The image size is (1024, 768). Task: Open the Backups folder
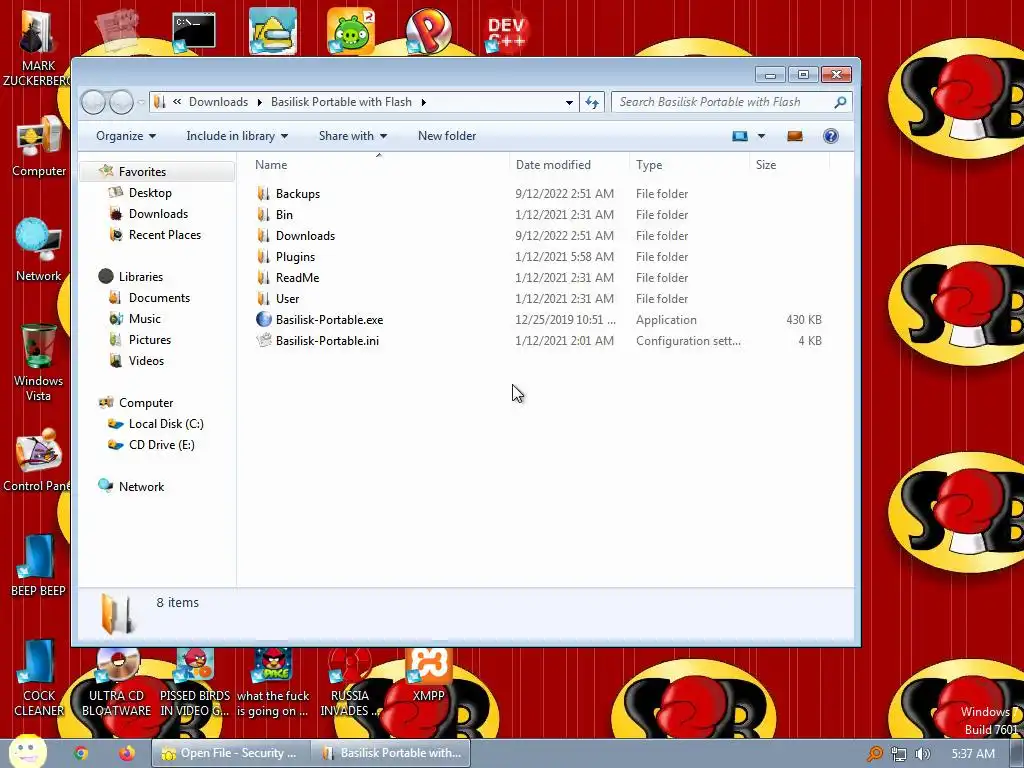tap(297, 194)
